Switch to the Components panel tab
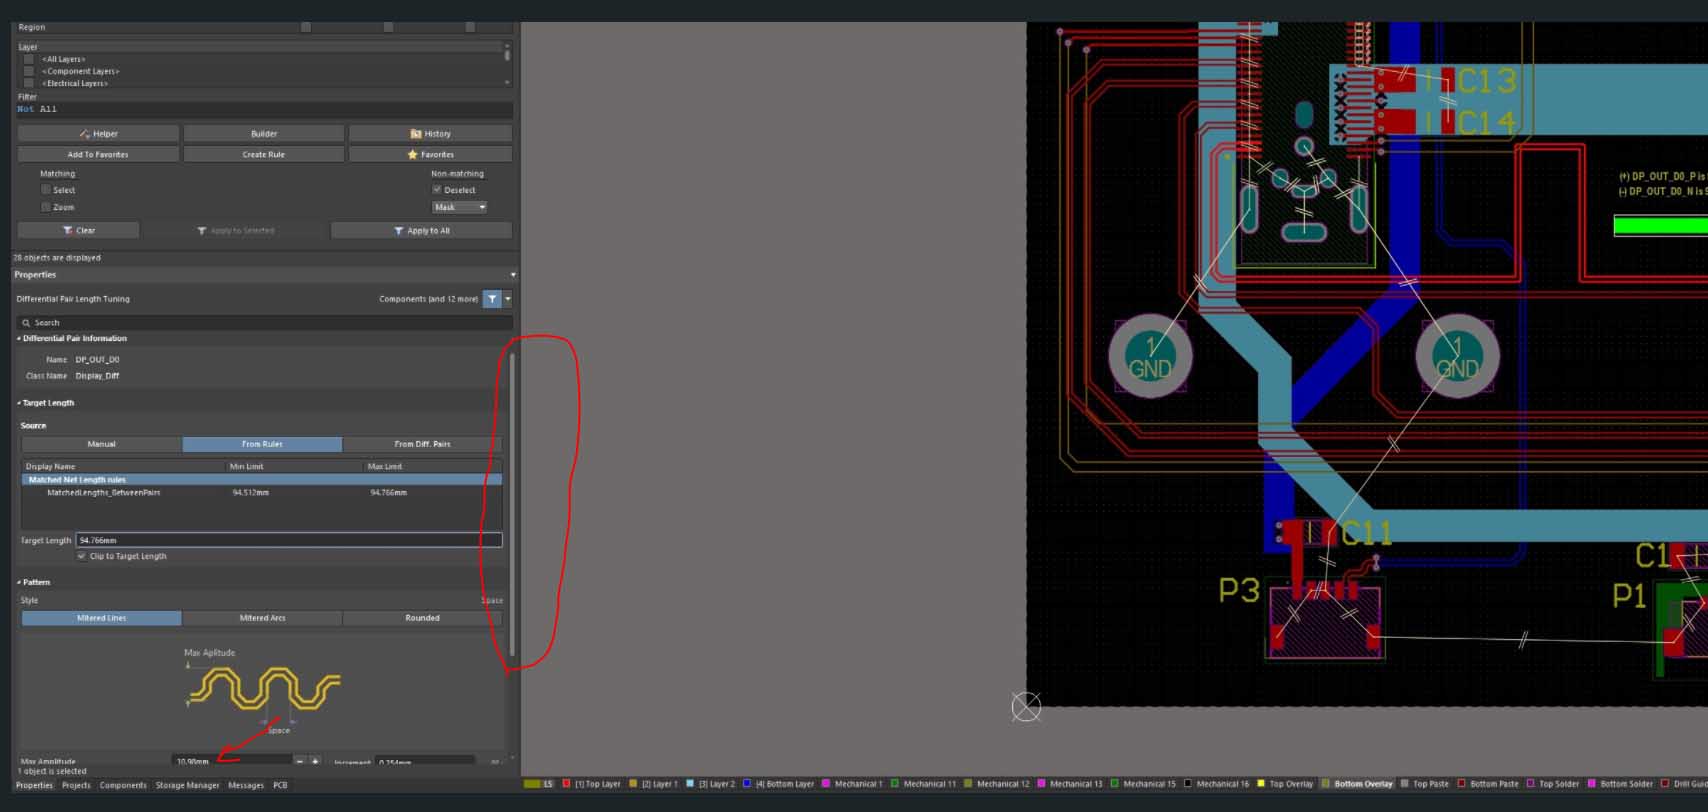The height and width of the screenshot is (812, 1708). click(123, 785)
